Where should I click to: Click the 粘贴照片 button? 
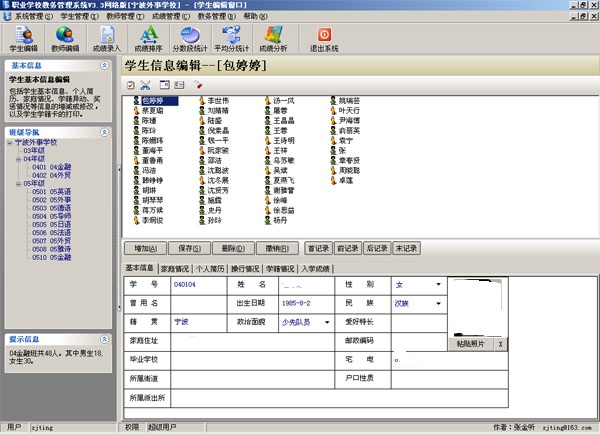471,344
